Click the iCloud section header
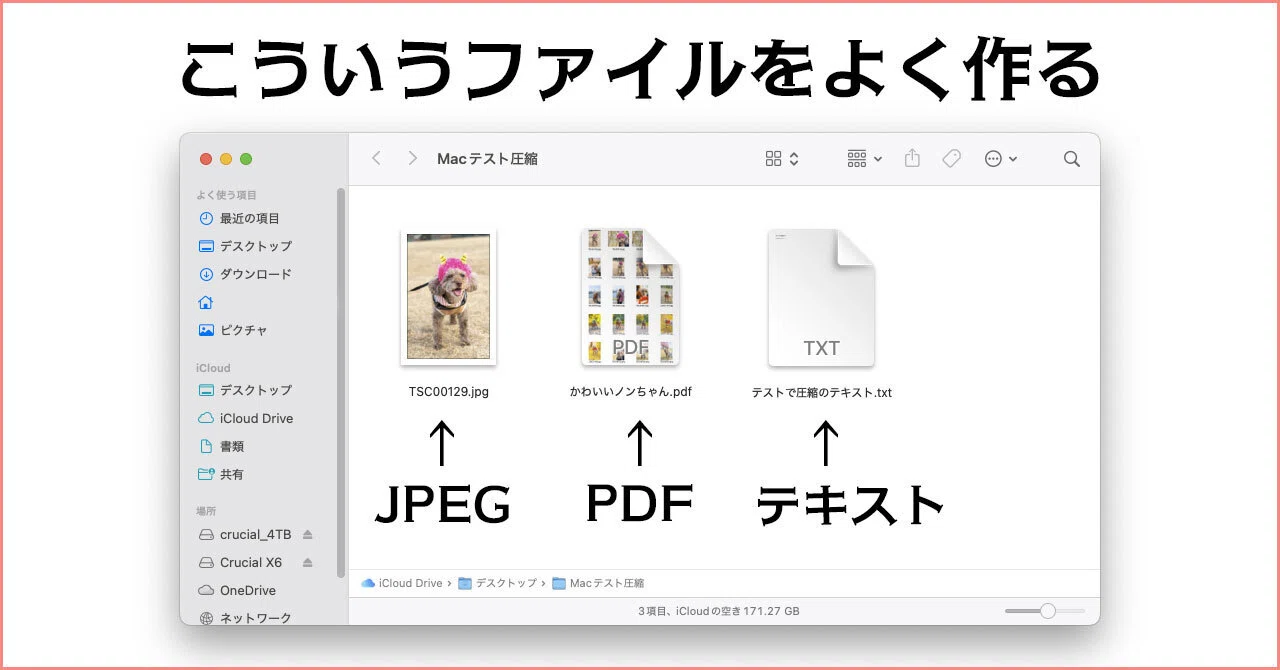 [213, 368]
